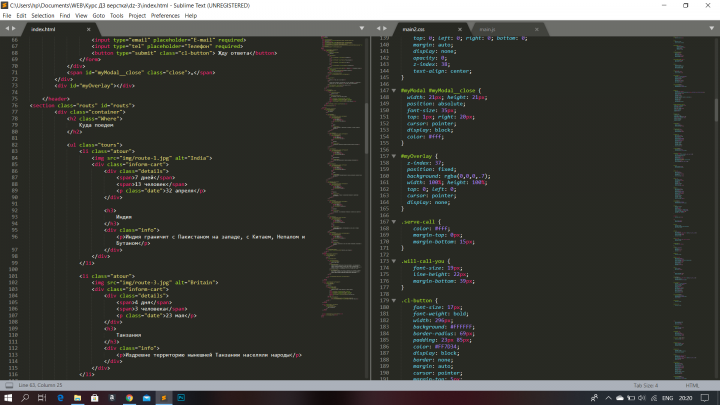Change syntax via HTML status label
This screenshot has width=720, height=405.
(x=692, y=385)
